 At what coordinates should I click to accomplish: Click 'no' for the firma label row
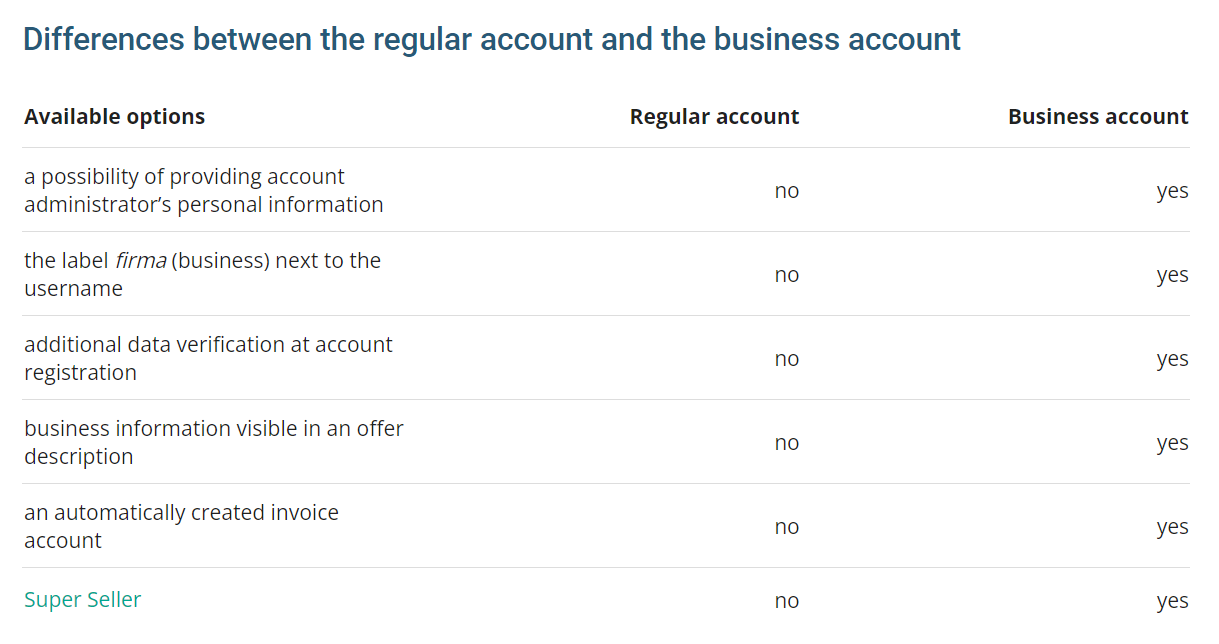pyautogui.click(x=786, y=275)
